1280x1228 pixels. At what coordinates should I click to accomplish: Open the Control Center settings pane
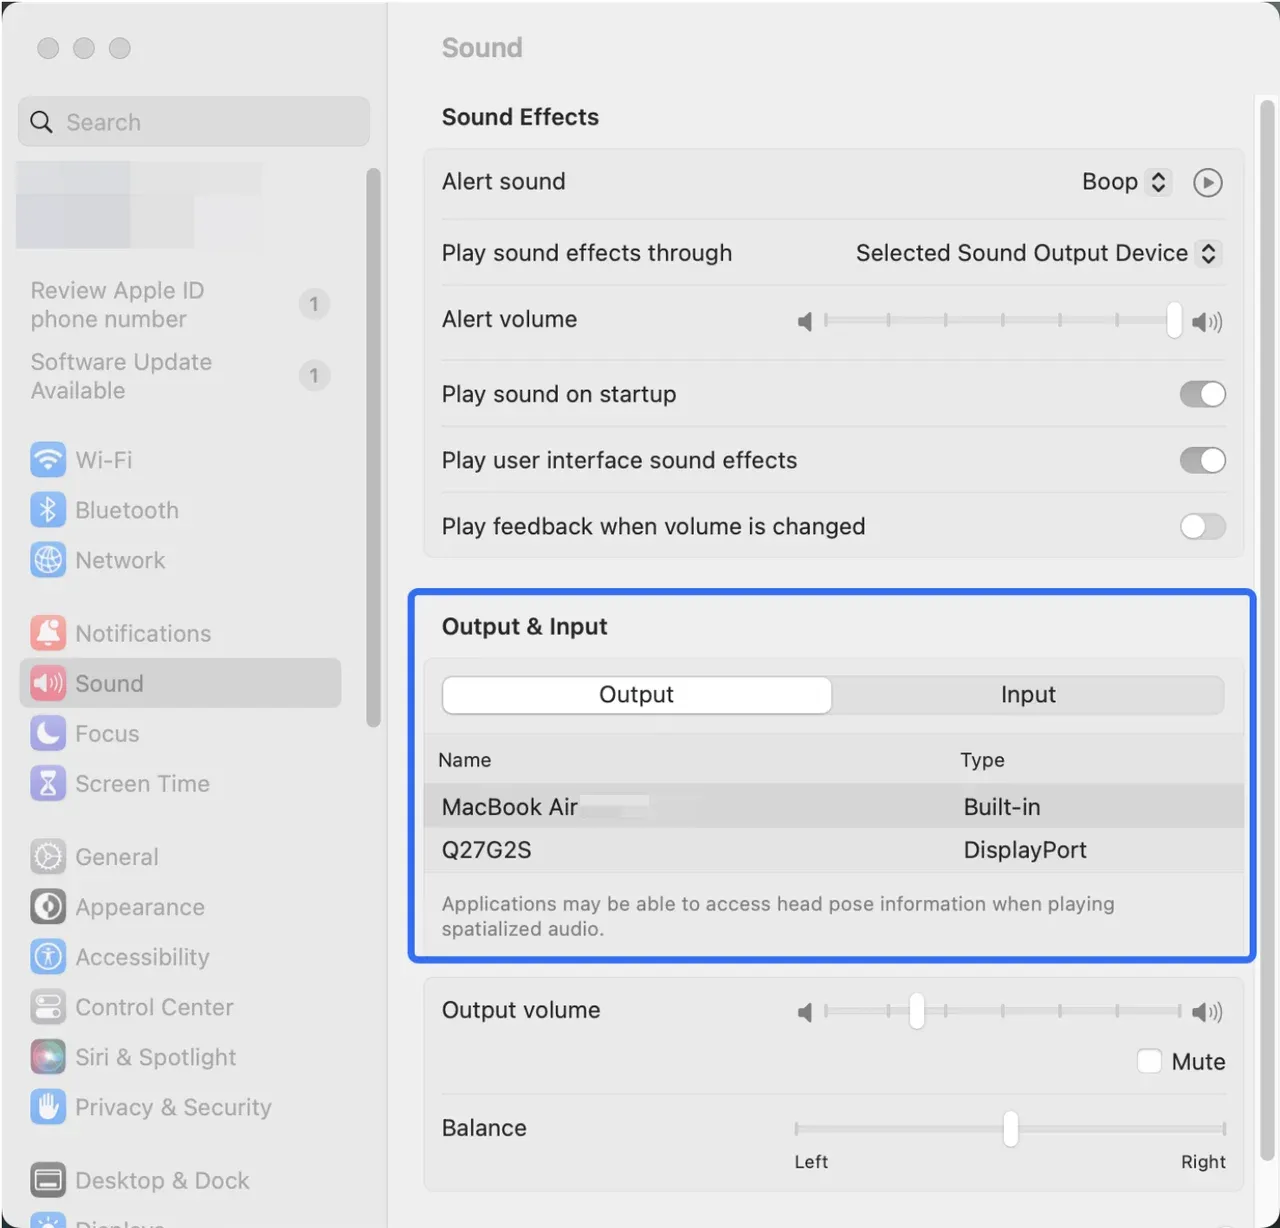tap(181, 1007)
